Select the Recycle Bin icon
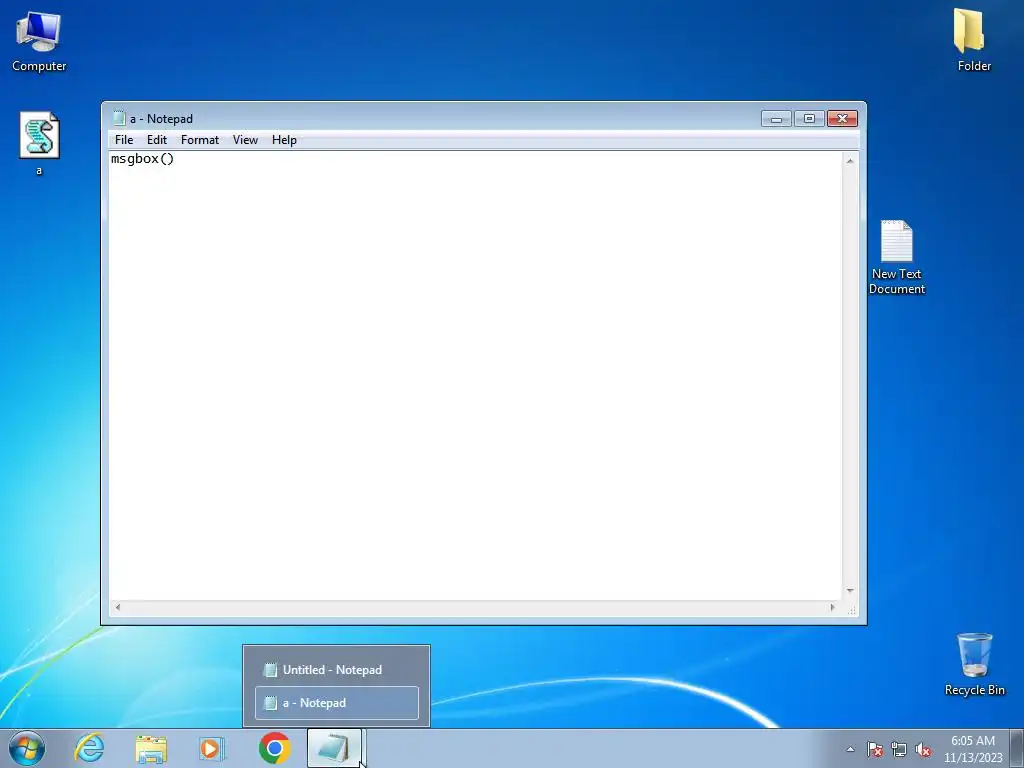This screenshot has height=768, width=1024. (x=974, y=664)
